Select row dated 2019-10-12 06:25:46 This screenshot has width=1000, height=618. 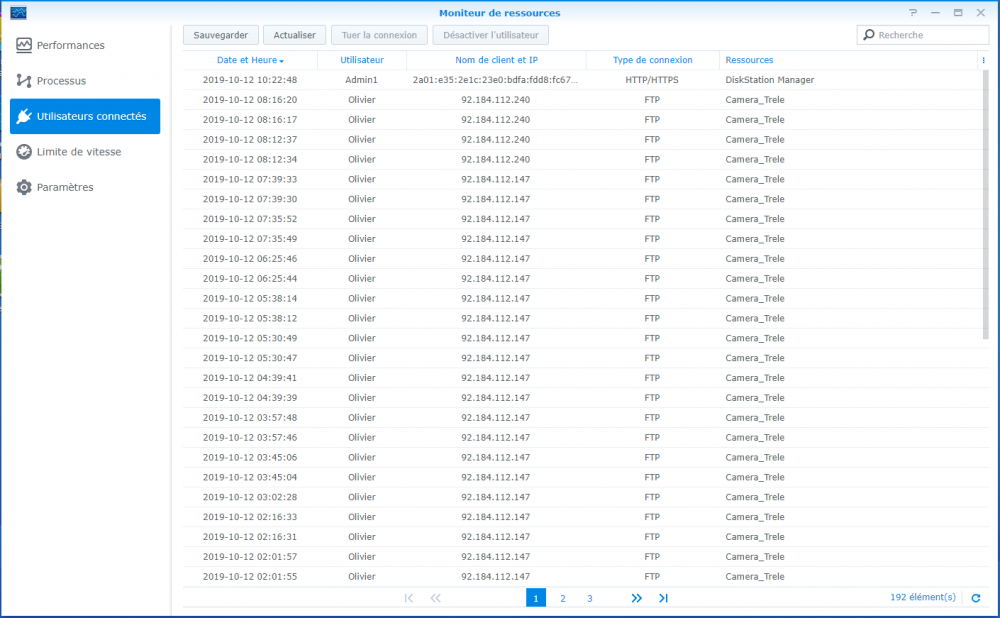582,258
